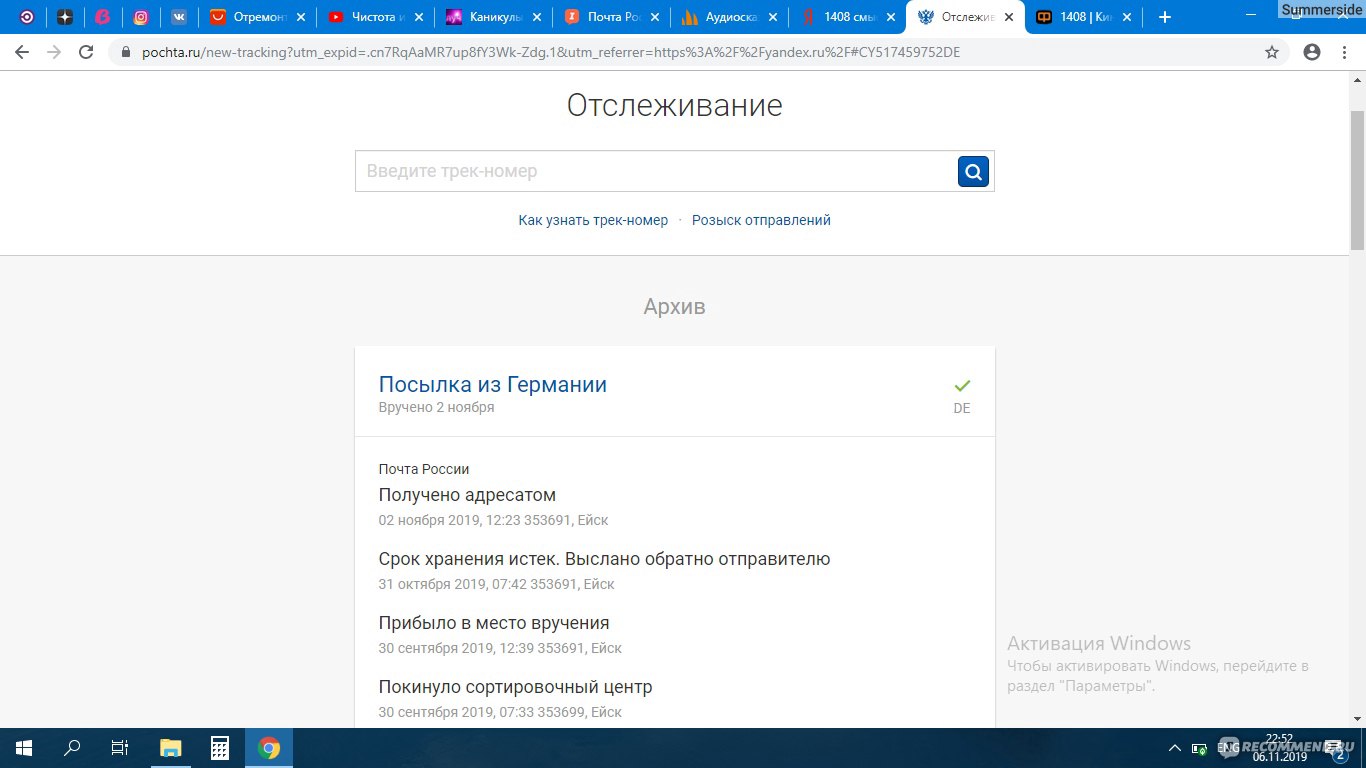Close the 'Отслеживание' active tab
1366x768 pixels.
tap(1010, 17)
